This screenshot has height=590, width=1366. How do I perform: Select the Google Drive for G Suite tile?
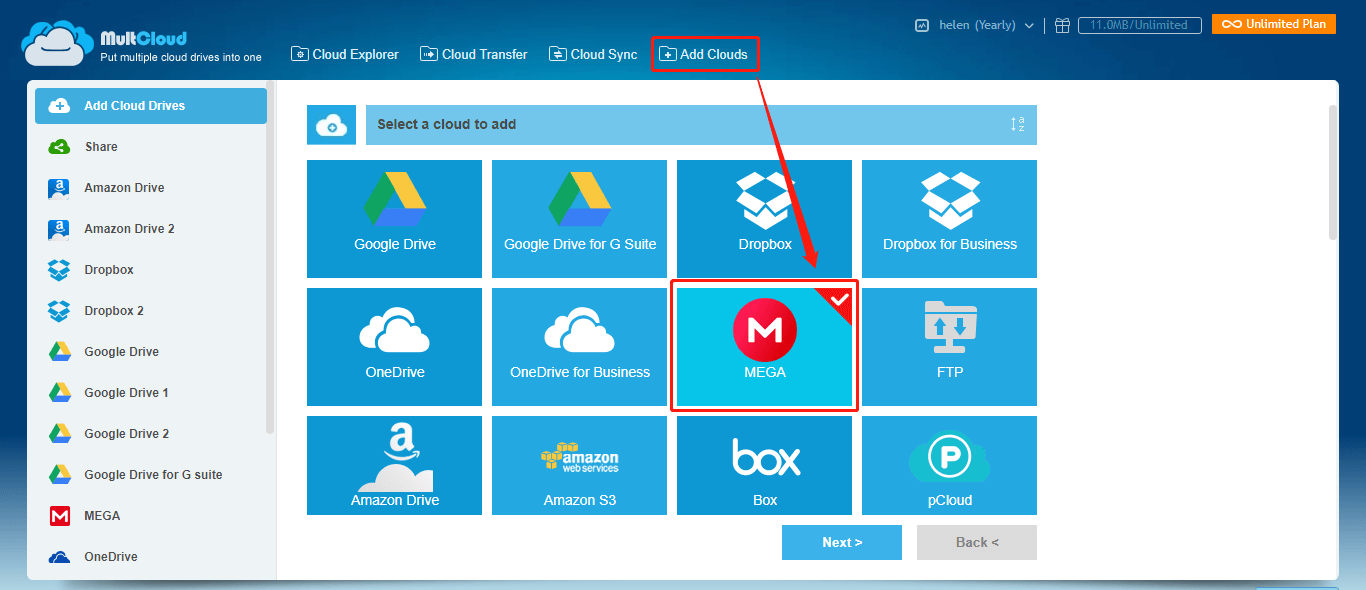pyautogui.click(x=579, y=219)
